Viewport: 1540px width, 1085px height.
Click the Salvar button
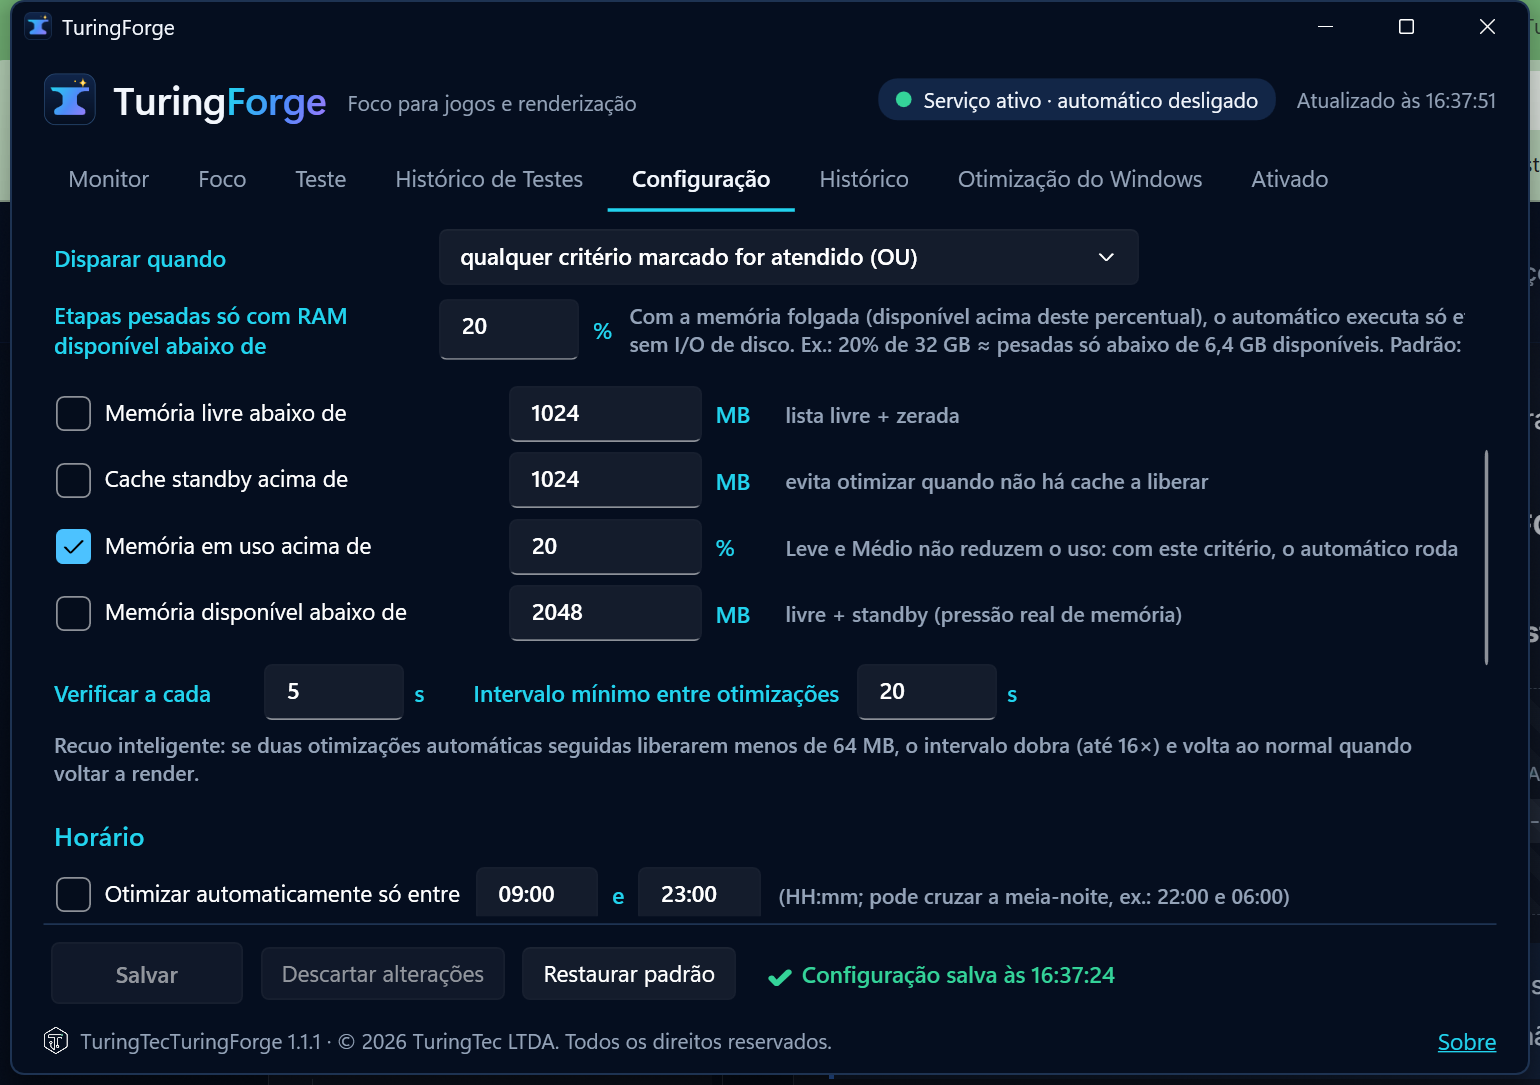pyautogui.click(x=147, y=974)
